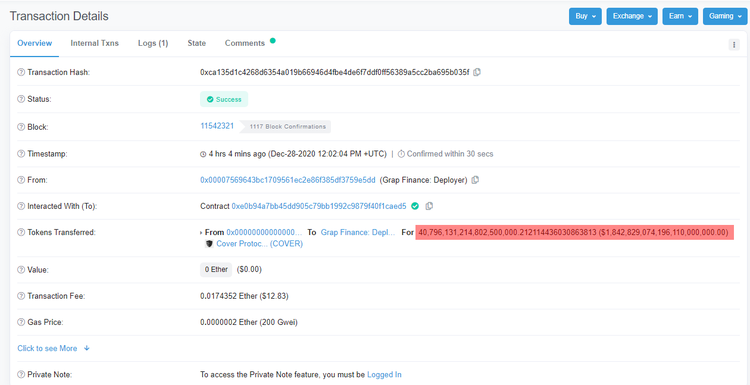Click the clock icon before the timestamp
This screenshot has height=385, width=750.
pyautogui.click(x=203, y=154)
